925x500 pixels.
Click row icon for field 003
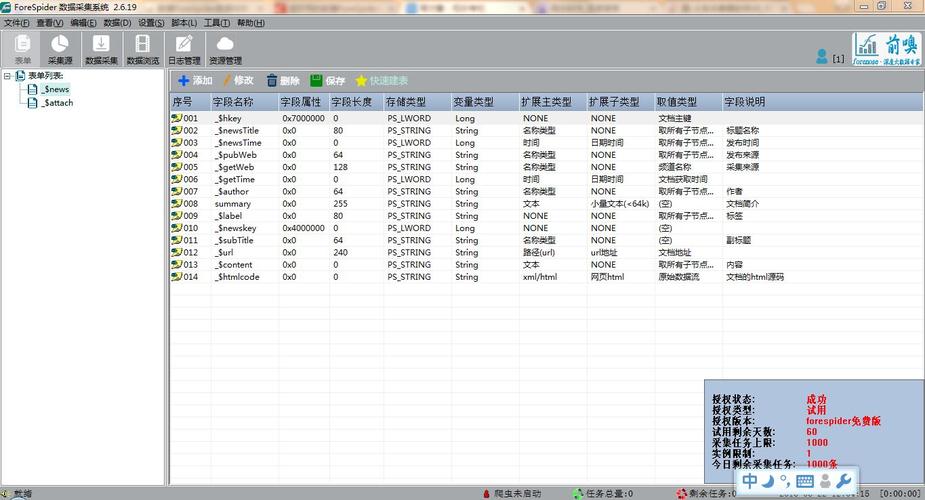pos(176,142)
